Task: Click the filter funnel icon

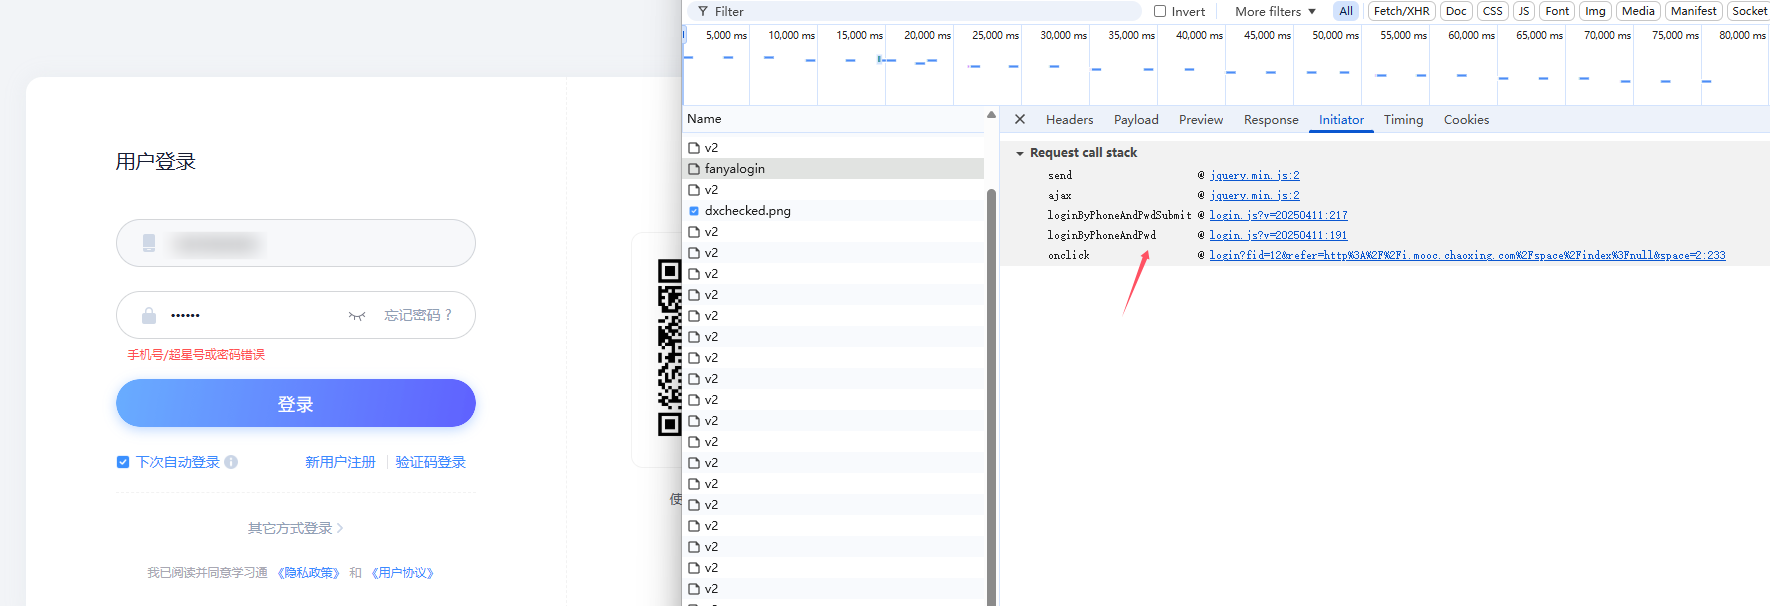Action: [703, 11]
